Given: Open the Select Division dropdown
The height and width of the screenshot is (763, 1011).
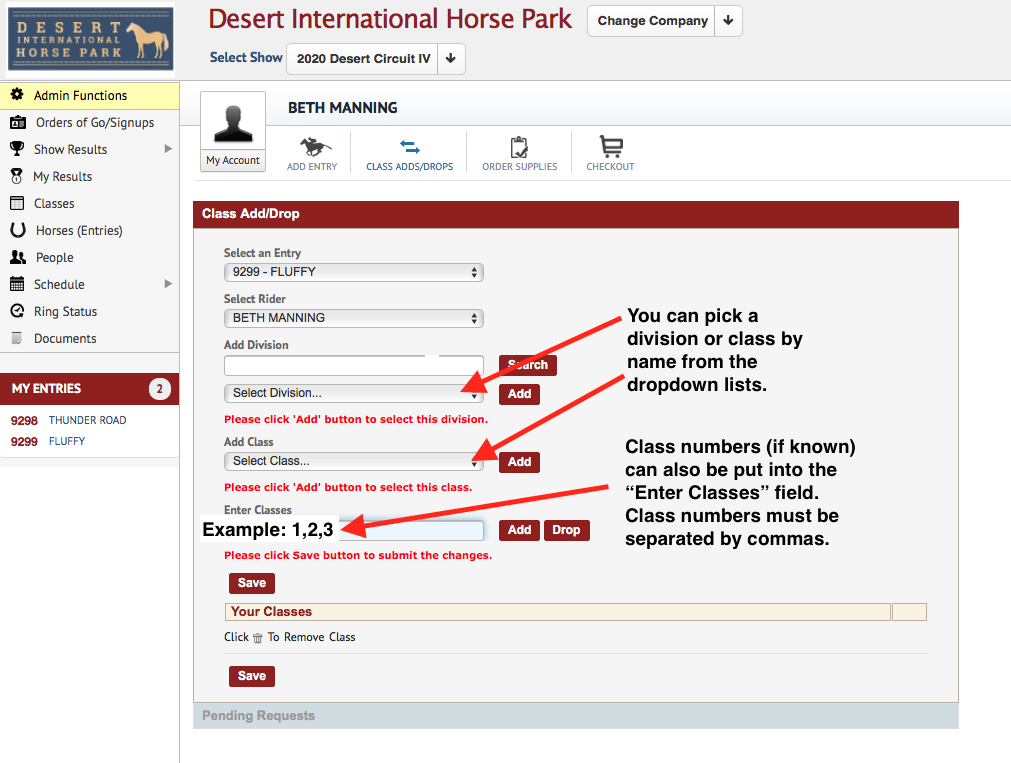Looking at the screenshot, I should tap(353, 393).
